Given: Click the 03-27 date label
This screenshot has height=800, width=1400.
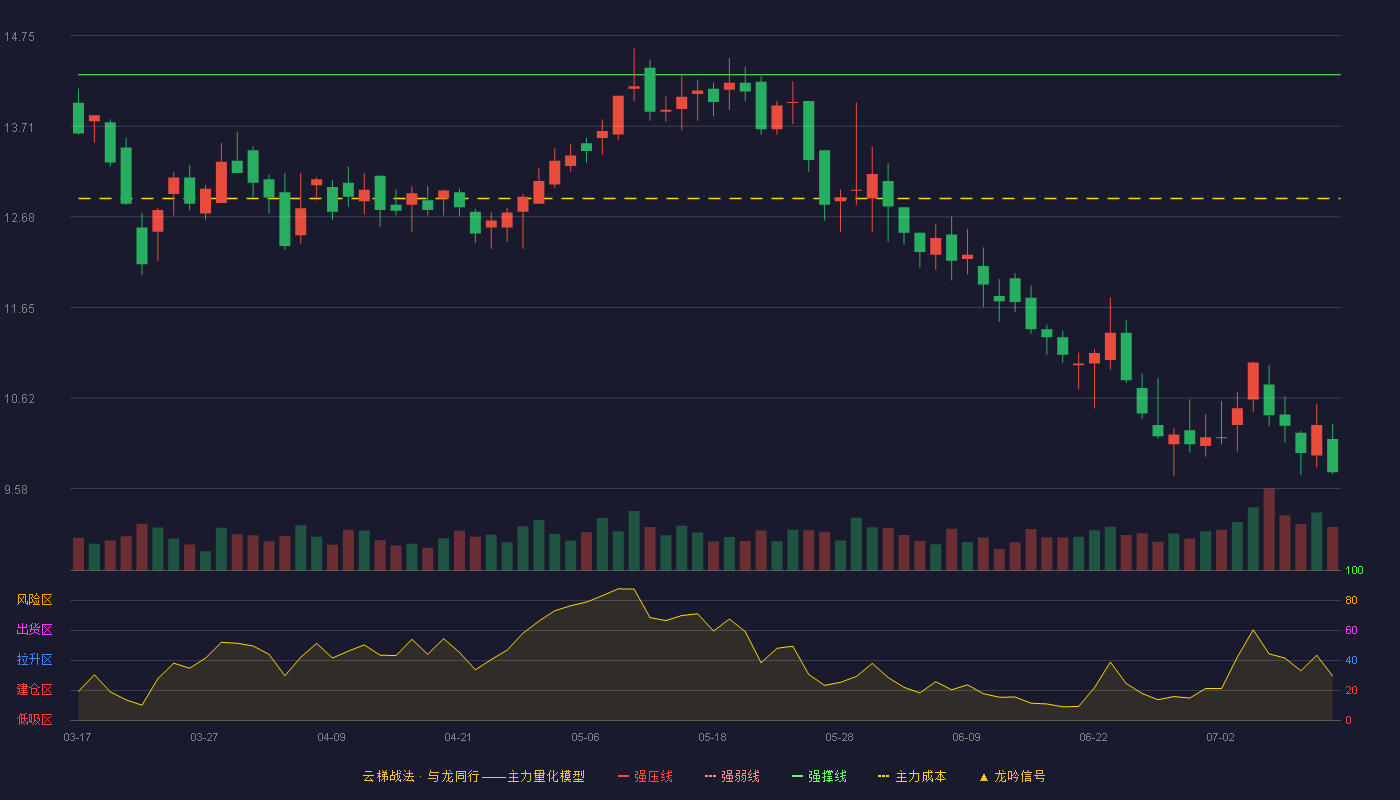Looking at the screenshot, I should [x=204, y=737].
